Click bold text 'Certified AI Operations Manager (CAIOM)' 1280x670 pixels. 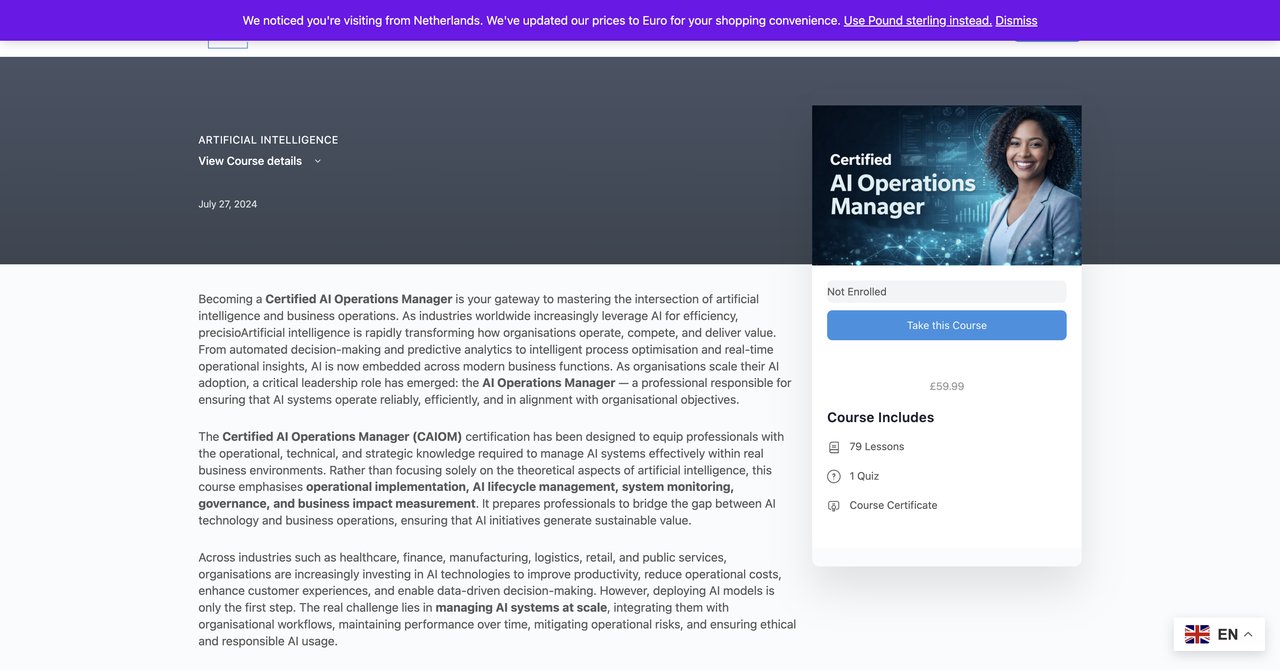tap(342, 437)
